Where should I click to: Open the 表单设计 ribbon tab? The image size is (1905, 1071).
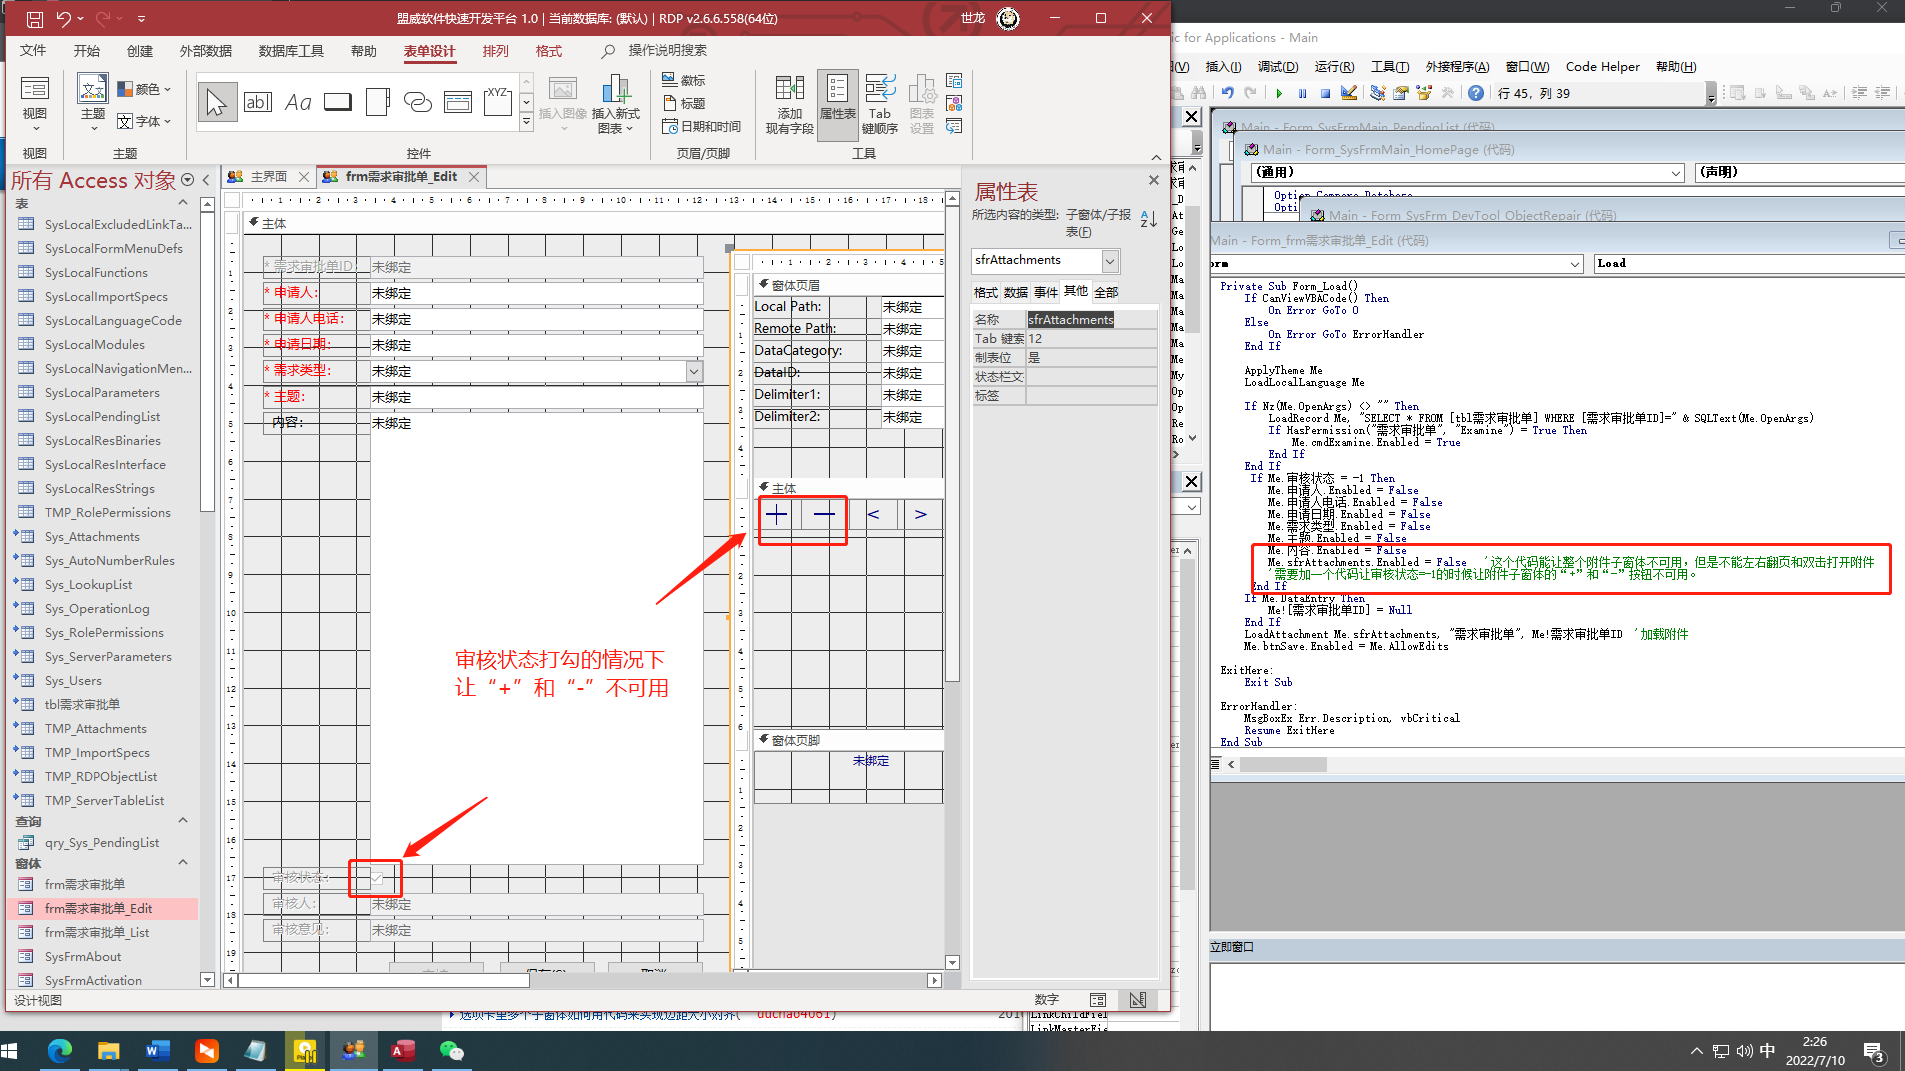pyautogui.click(x=429, y=51)
